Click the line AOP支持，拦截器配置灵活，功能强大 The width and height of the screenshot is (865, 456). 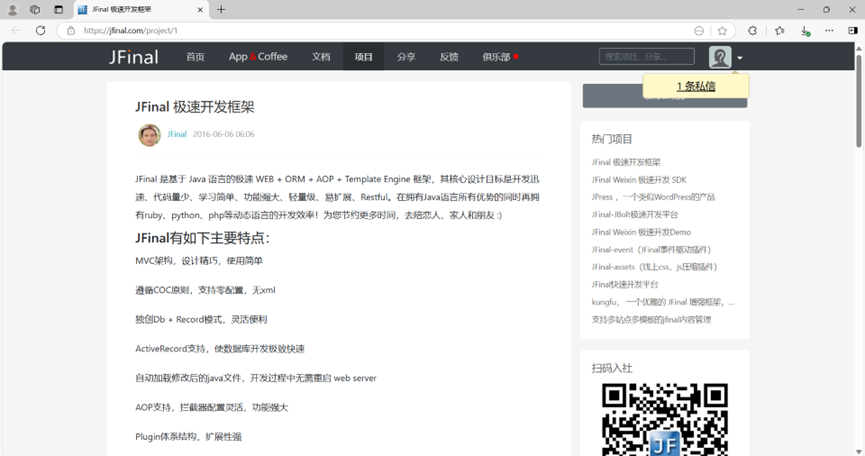pyautogui.click(x=211, y=407)
